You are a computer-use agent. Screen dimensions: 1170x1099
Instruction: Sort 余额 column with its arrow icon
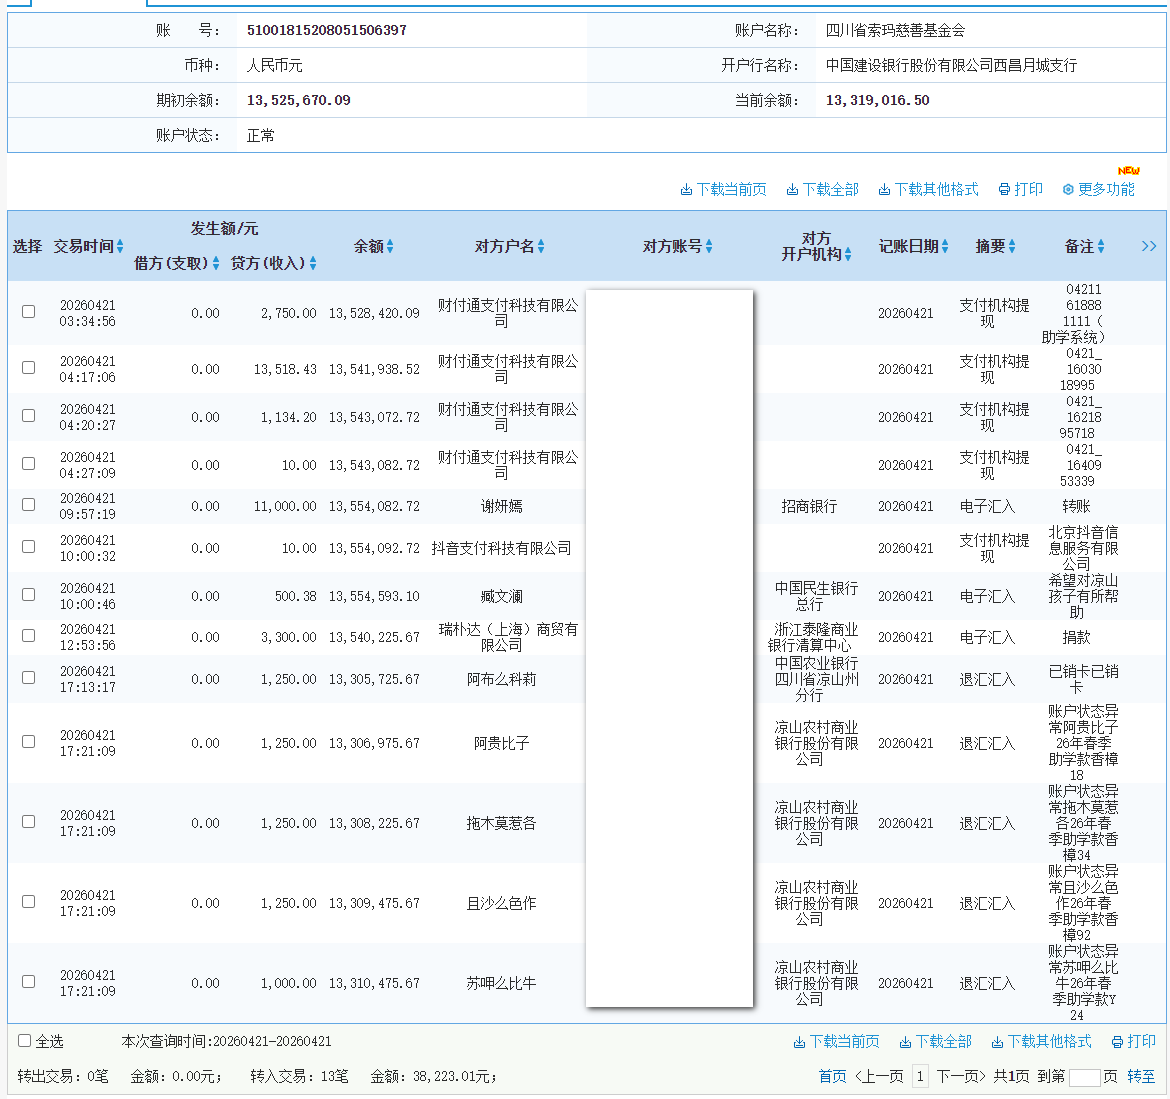[x=390, y=247]
